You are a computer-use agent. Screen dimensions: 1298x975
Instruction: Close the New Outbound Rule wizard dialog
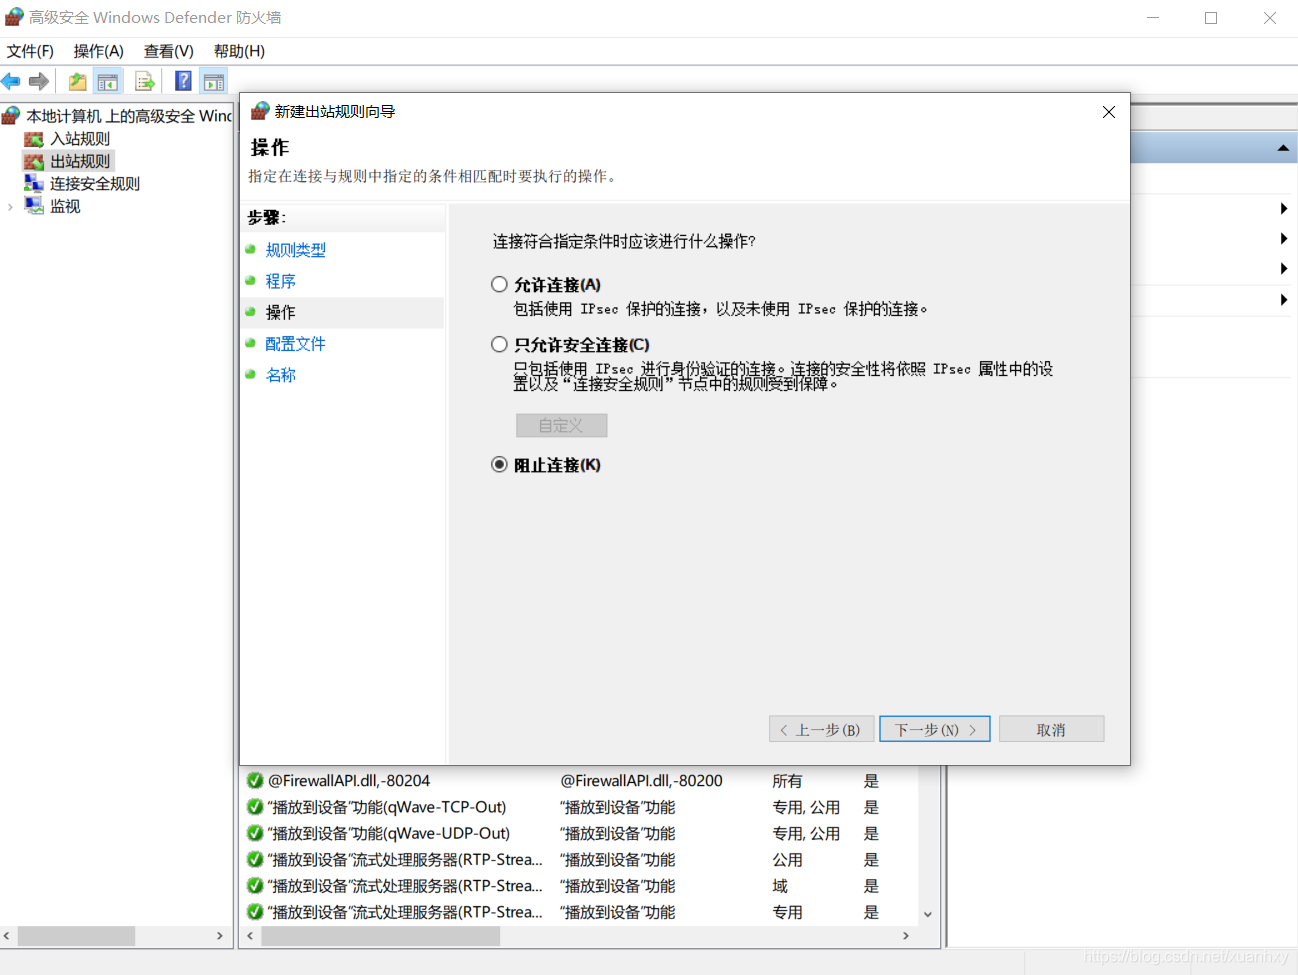click(1108, 112)
